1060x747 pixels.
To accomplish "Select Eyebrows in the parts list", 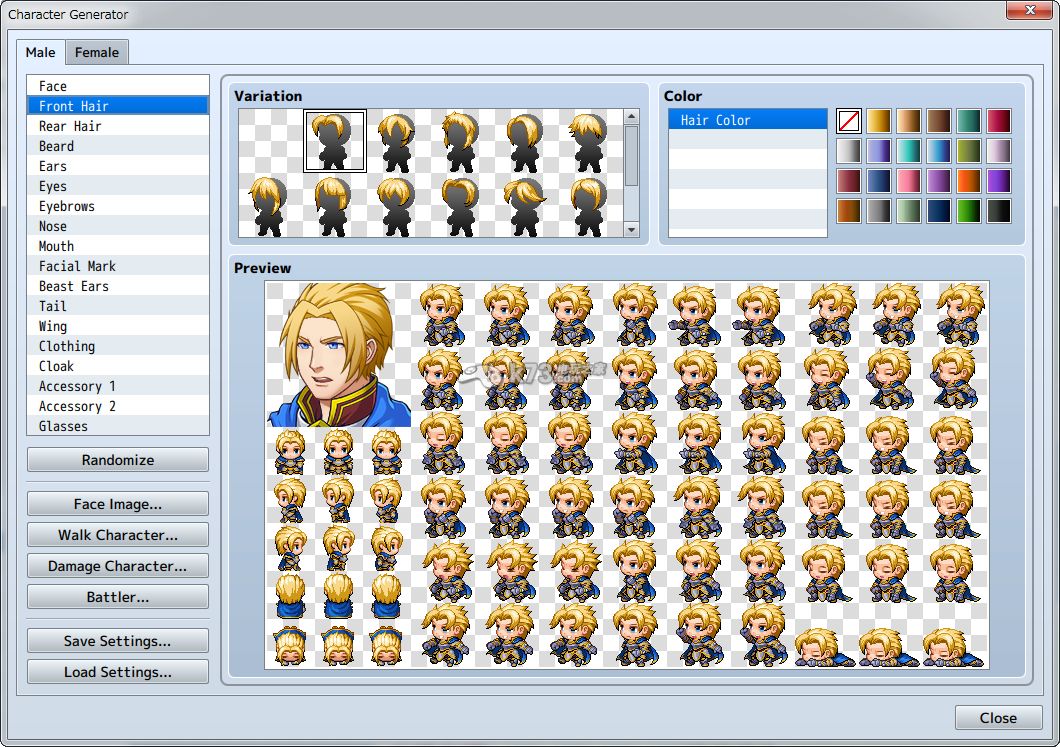I will click(67, 206).
